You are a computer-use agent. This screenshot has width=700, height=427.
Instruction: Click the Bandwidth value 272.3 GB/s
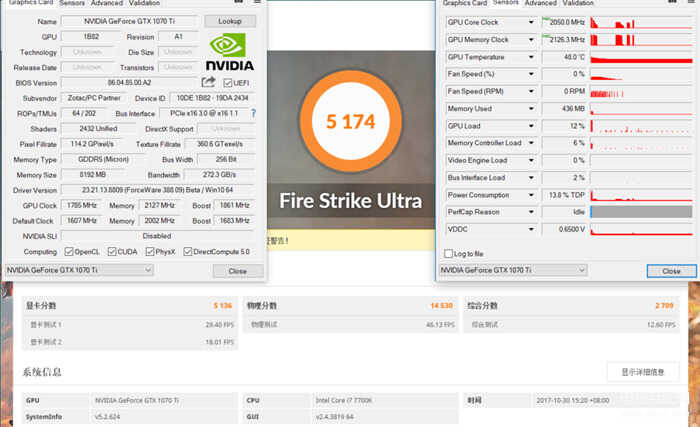pos(219,174)
